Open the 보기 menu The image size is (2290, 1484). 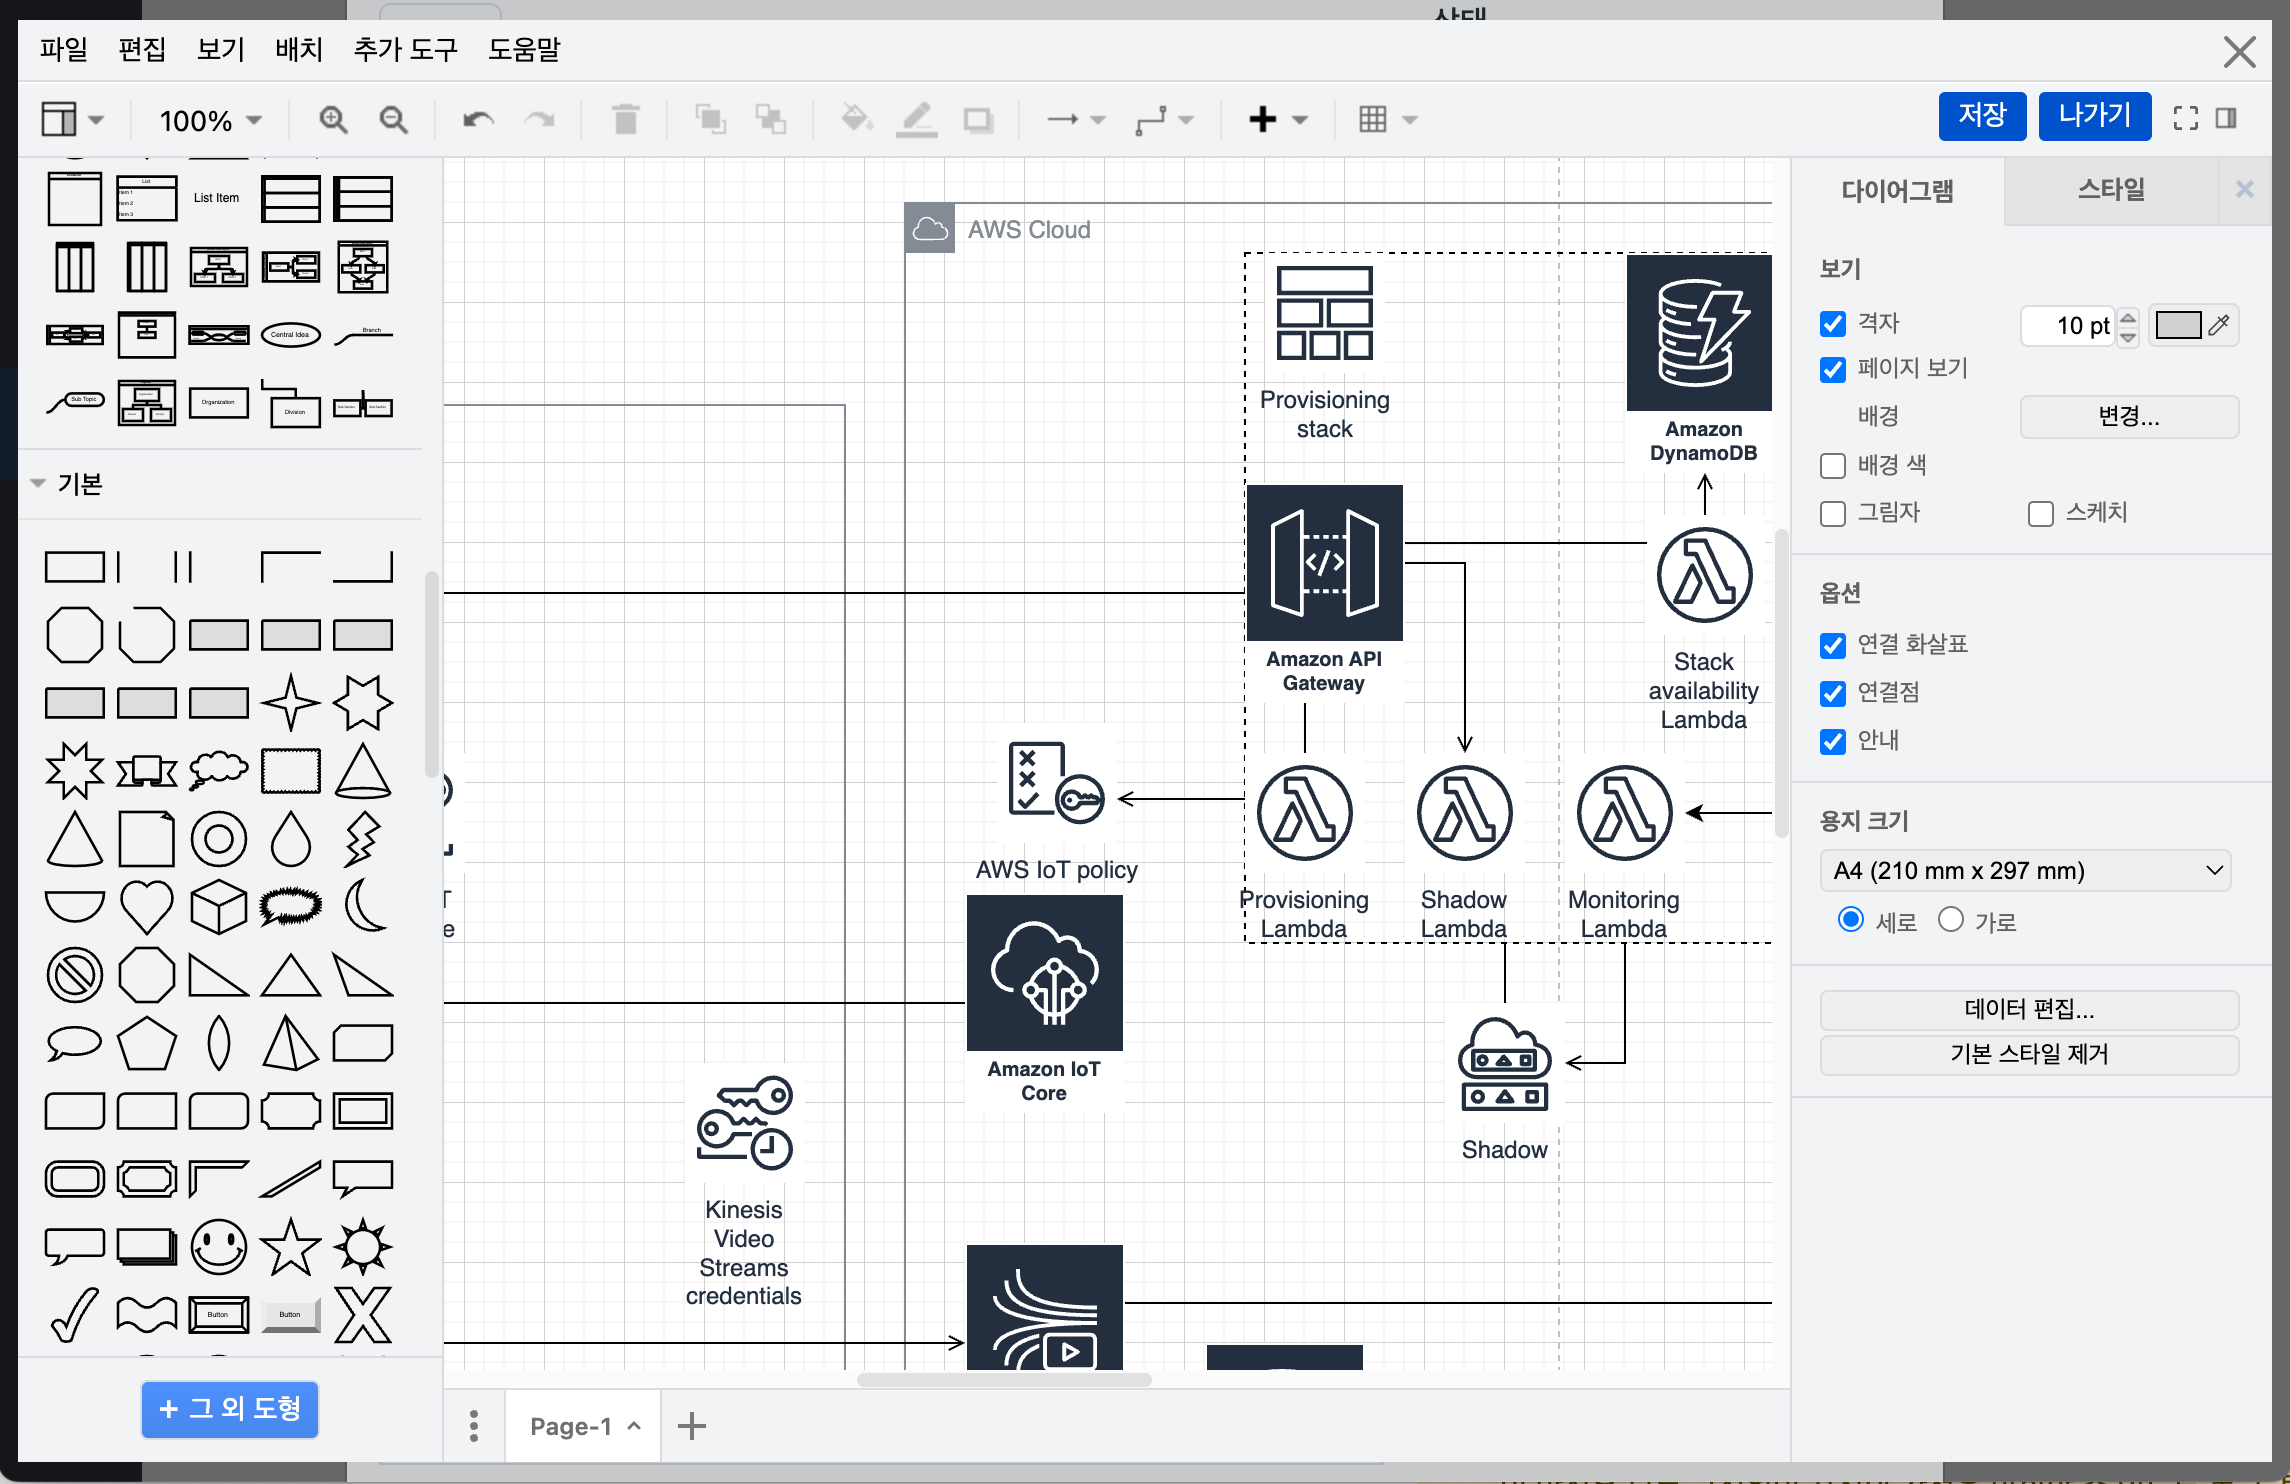click(221, 50)
